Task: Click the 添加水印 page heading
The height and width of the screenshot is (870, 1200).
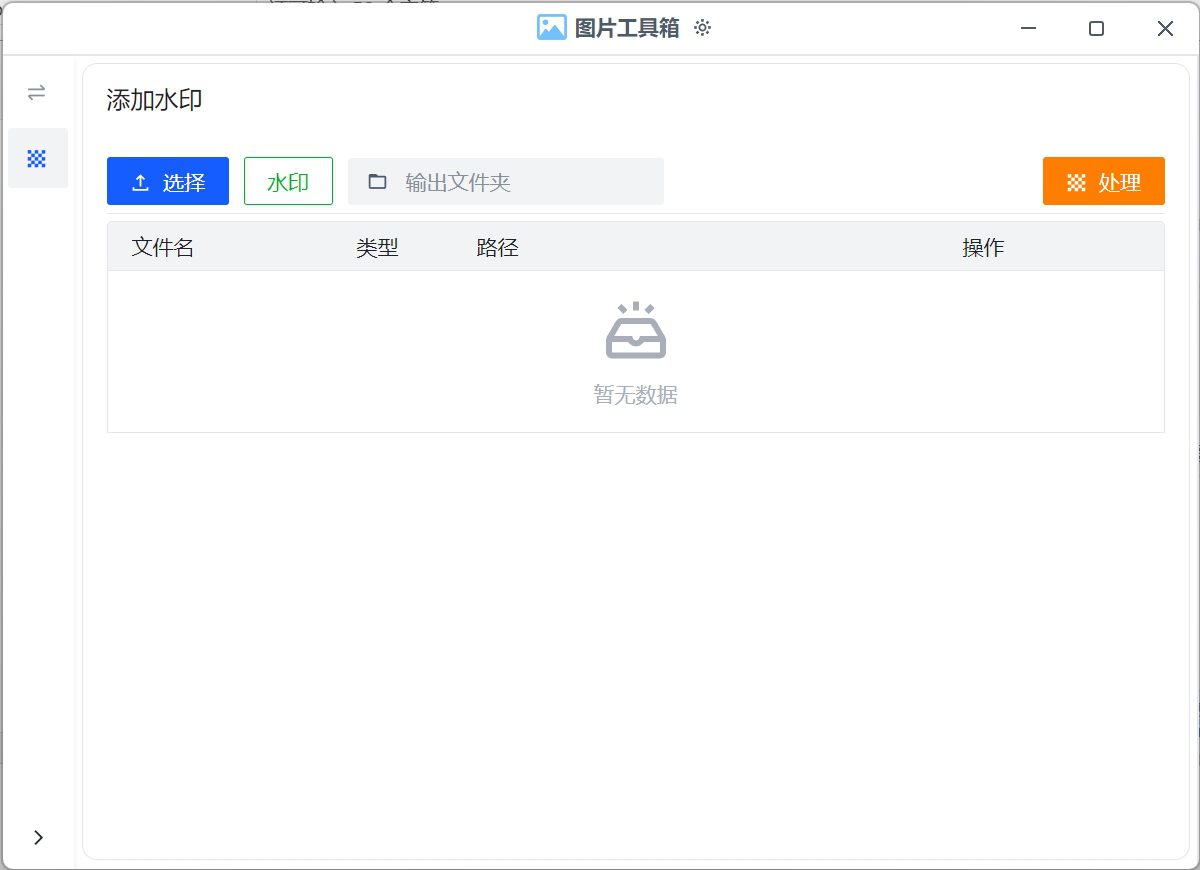Action: pyautogui.click(x=155, y=100)
